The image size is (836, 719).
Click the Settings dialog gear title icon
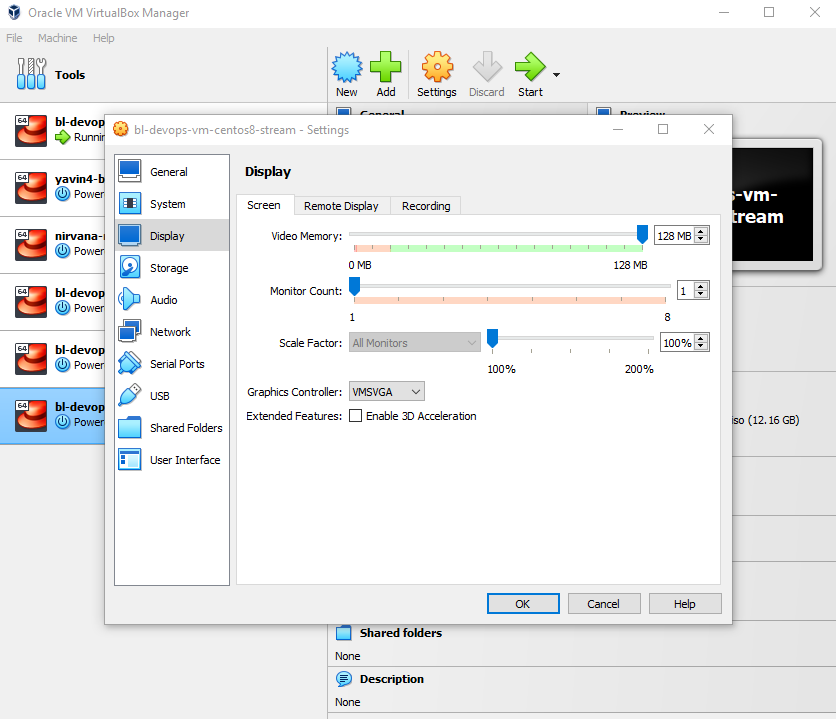point(121,129)
